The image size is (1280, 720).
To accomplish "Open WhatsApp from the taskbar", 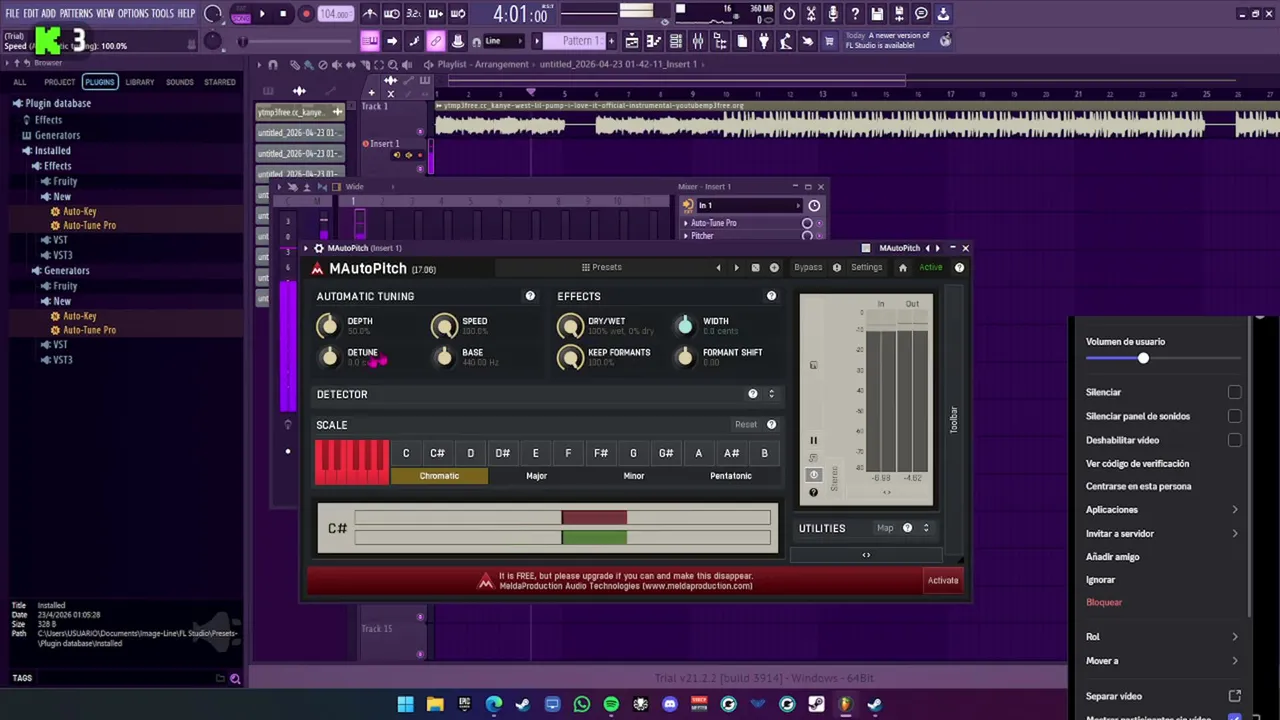I will [582, 704].
